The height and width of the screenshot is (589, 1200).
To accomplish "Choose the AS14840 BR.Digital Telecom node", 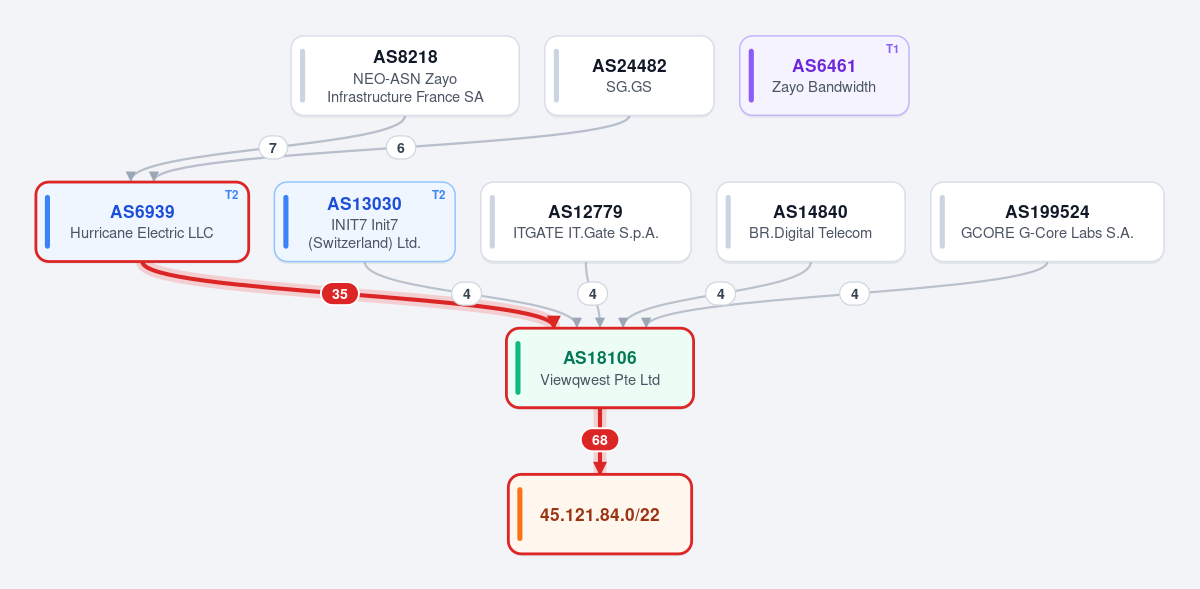I will pyautogui.click(x=811, y=222).
